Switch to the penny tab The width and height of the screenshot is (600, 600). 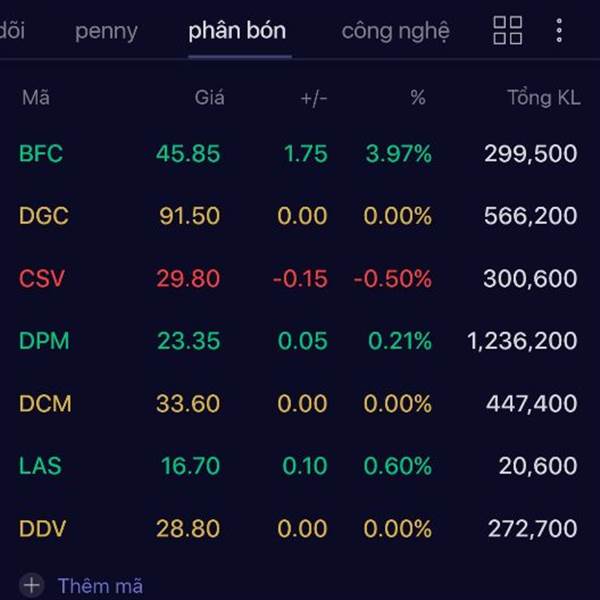[106, 31]
